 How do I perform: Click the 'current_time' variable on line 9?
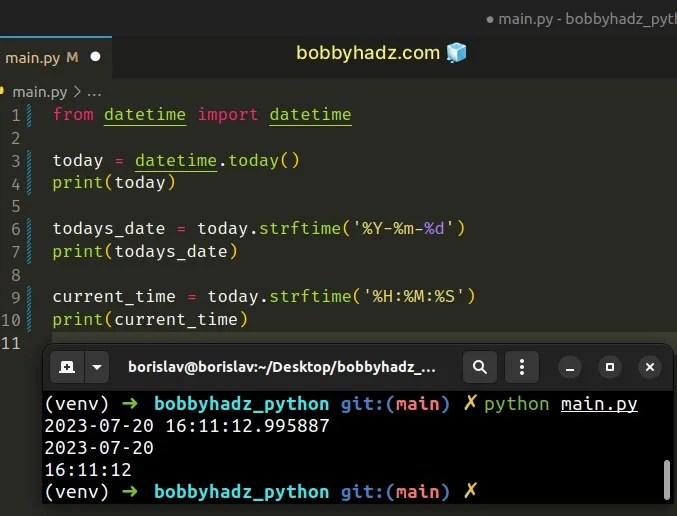[x=114, y=297]
